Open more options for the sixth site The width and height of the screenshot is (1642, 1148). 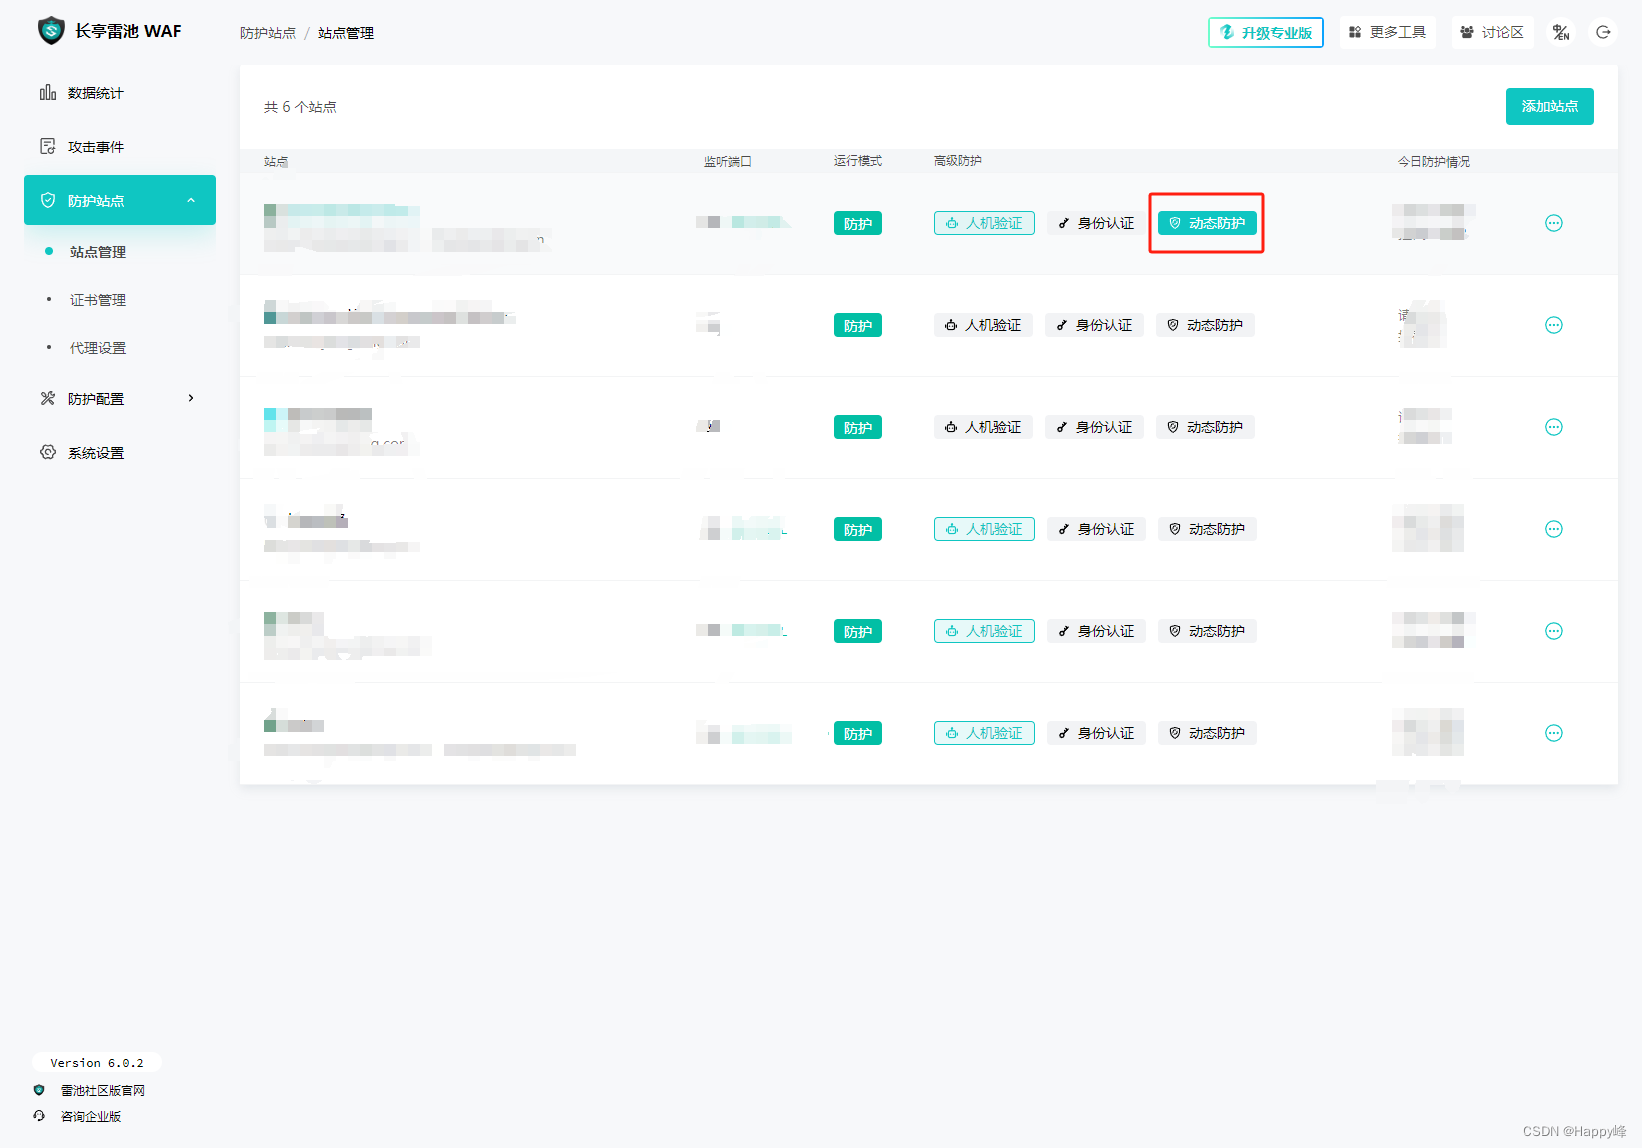click(1554, 733)
